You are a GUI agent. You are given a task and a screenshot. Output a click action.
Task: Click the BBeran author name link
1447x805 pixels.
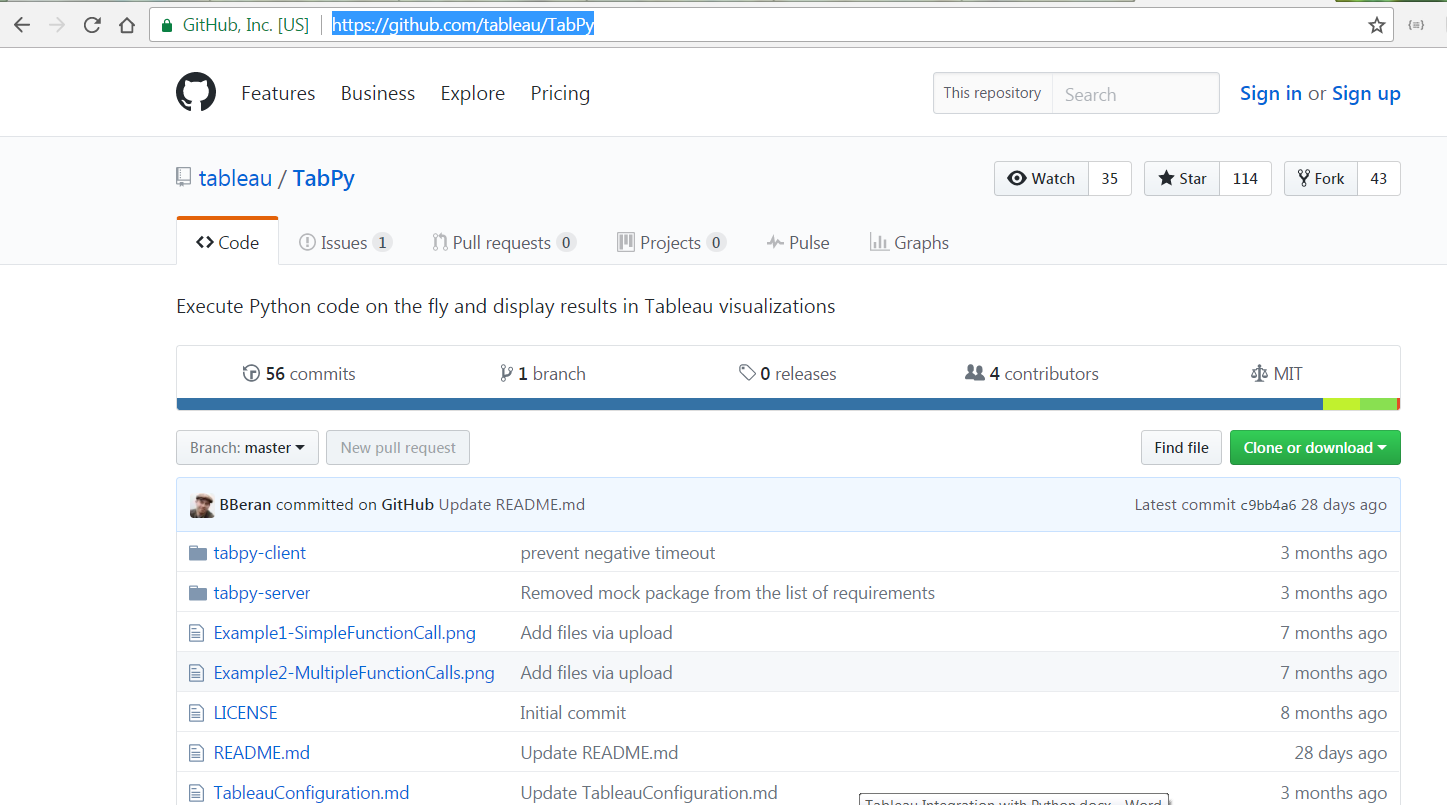click(245, 505)
